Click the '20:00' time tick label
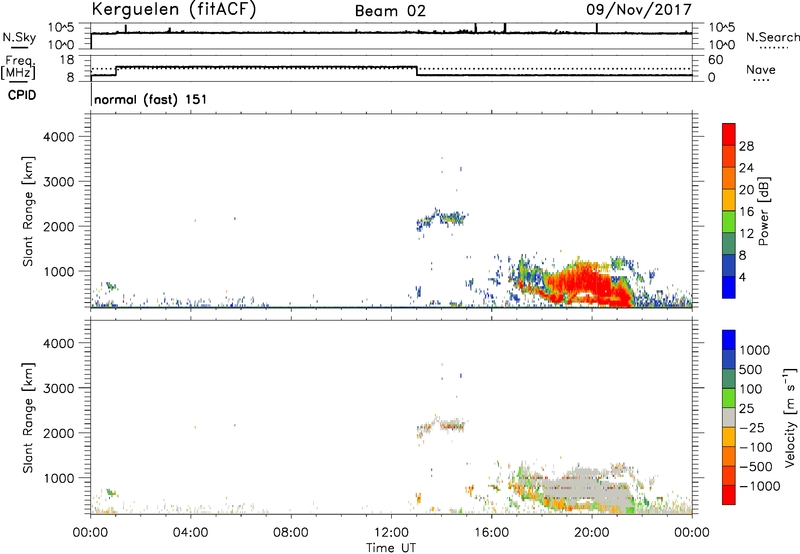 pos(591,533)
